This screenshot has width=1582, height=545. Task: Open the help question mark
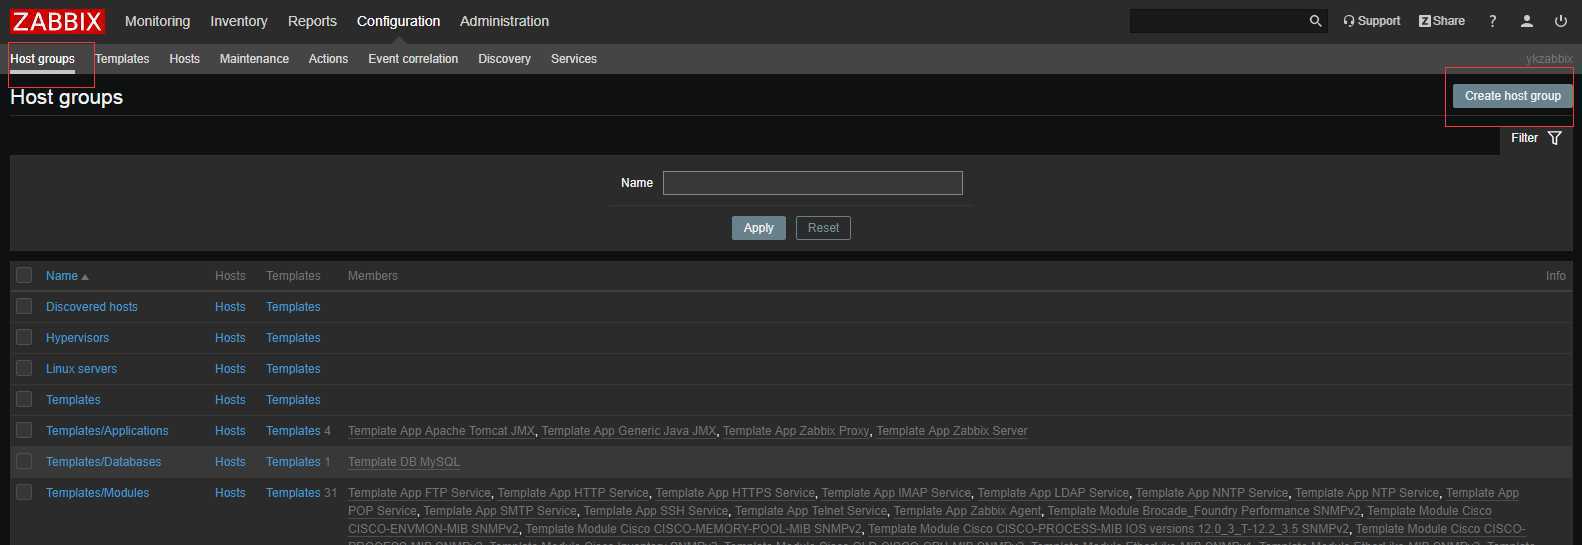(x=1492, y=21)
